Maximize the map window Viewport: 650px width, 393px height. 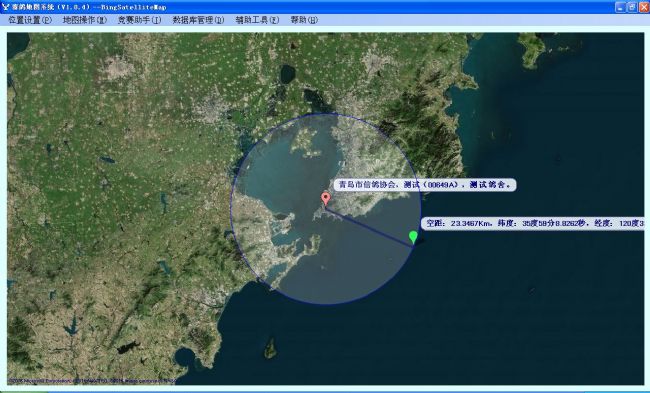point(632,7)
